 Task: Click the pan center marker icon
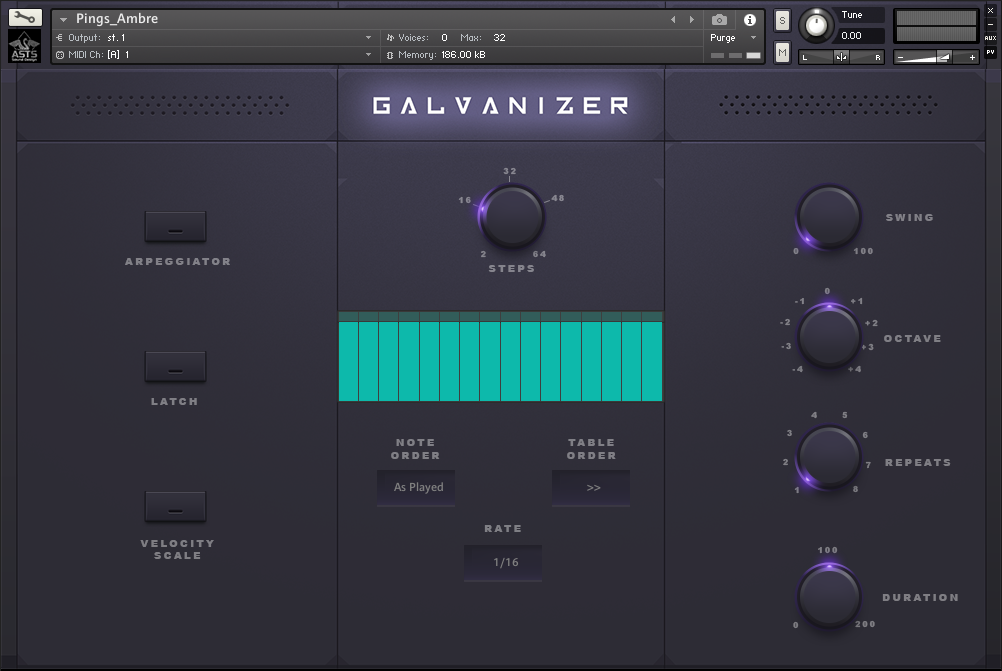pos(841,57)
